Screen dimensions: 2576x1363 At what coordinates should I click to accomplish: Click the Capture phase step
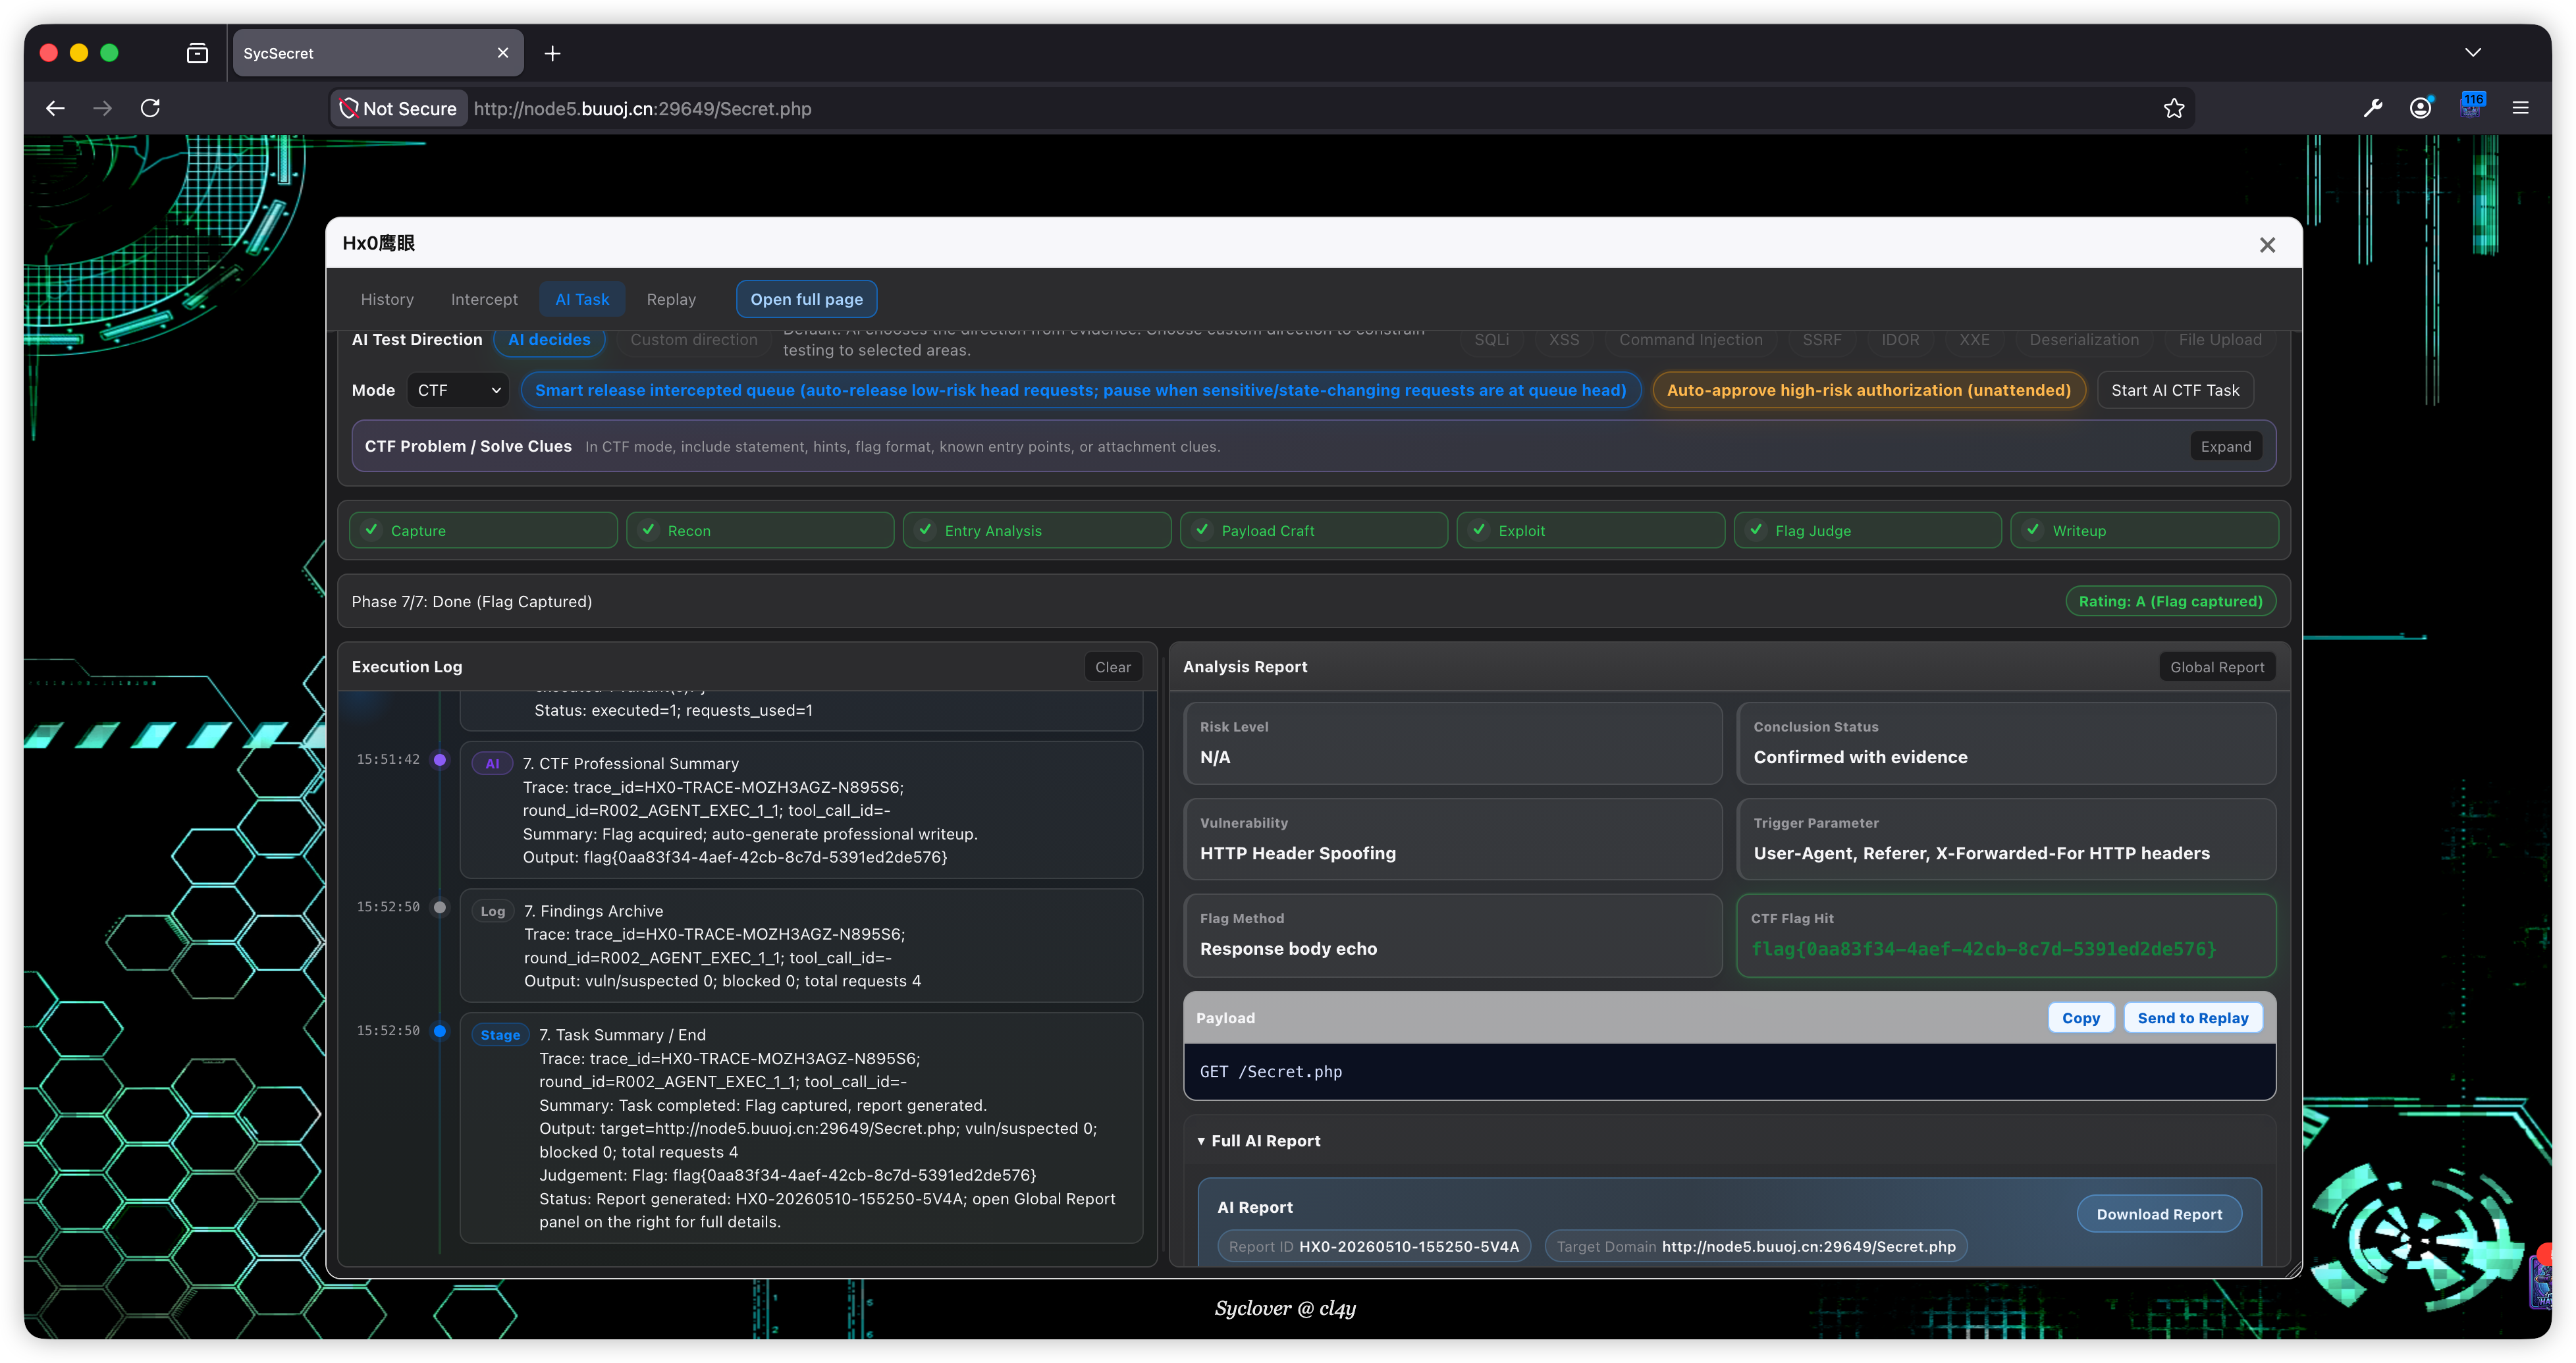coord(483,530)
